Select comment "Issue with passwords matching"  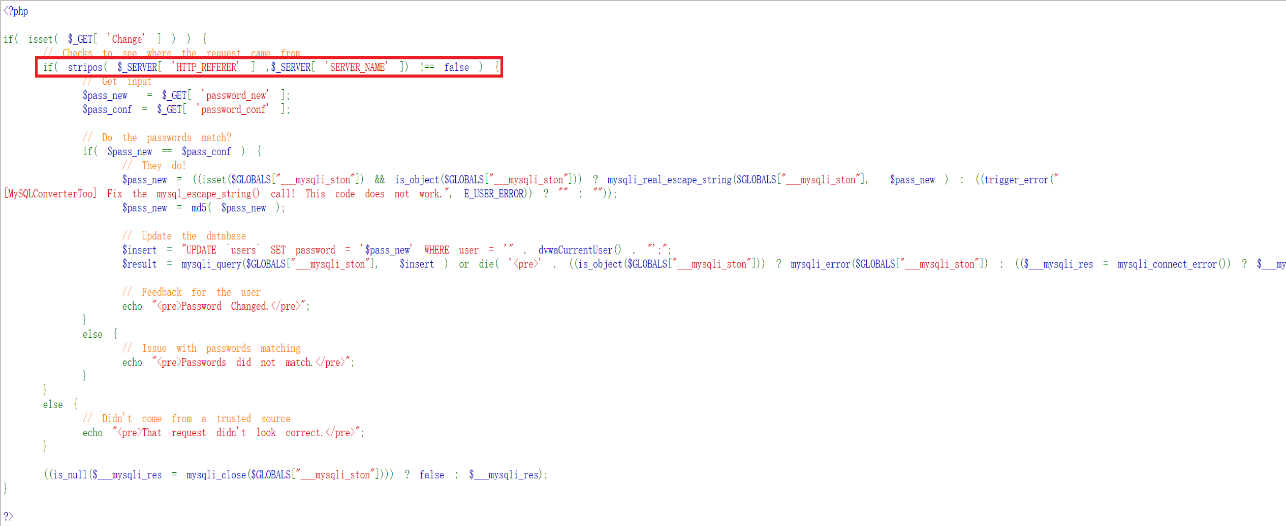(211, 347)
